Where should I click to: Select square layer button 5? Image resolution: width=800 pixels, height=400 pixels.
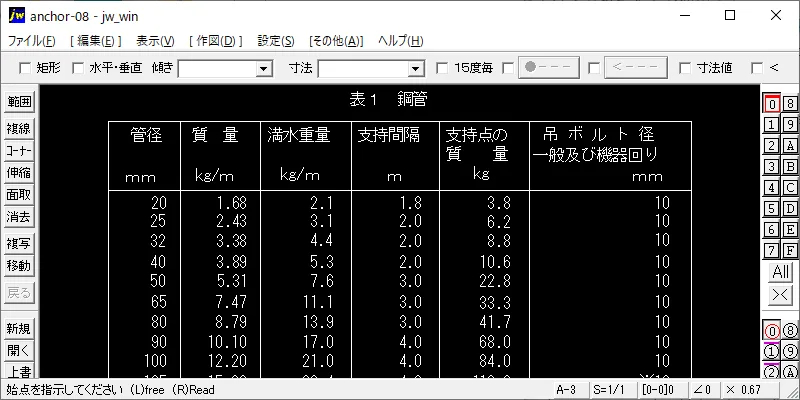pos(772,209)
